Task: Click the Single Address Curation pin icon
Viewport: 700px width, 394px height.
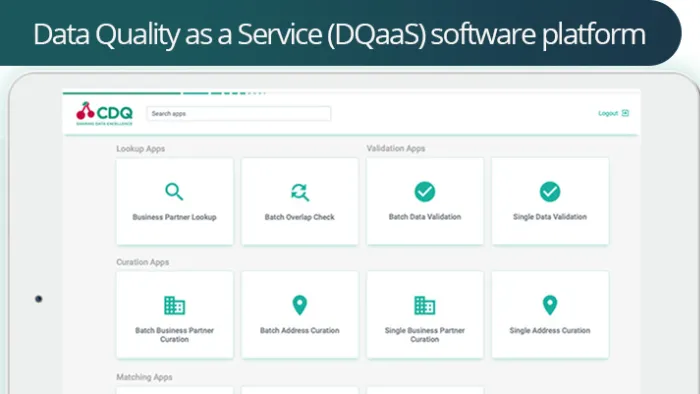Action: coord(550,305)
